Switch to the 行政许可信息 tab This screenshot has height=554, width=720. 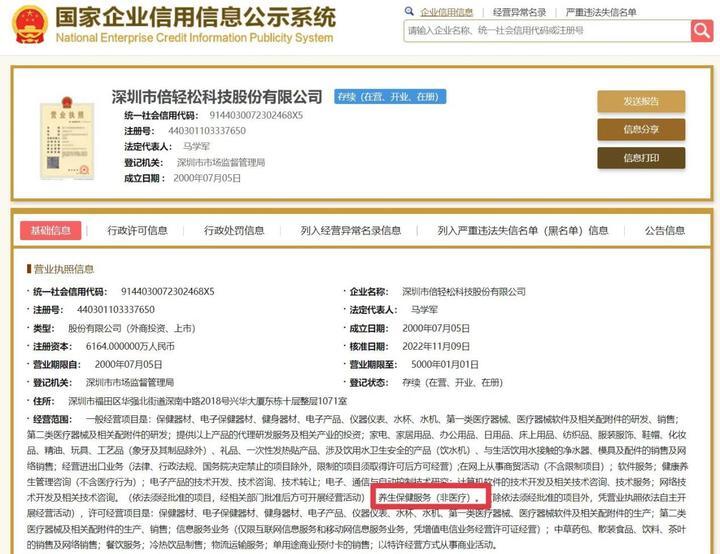(x=137, y=230)
